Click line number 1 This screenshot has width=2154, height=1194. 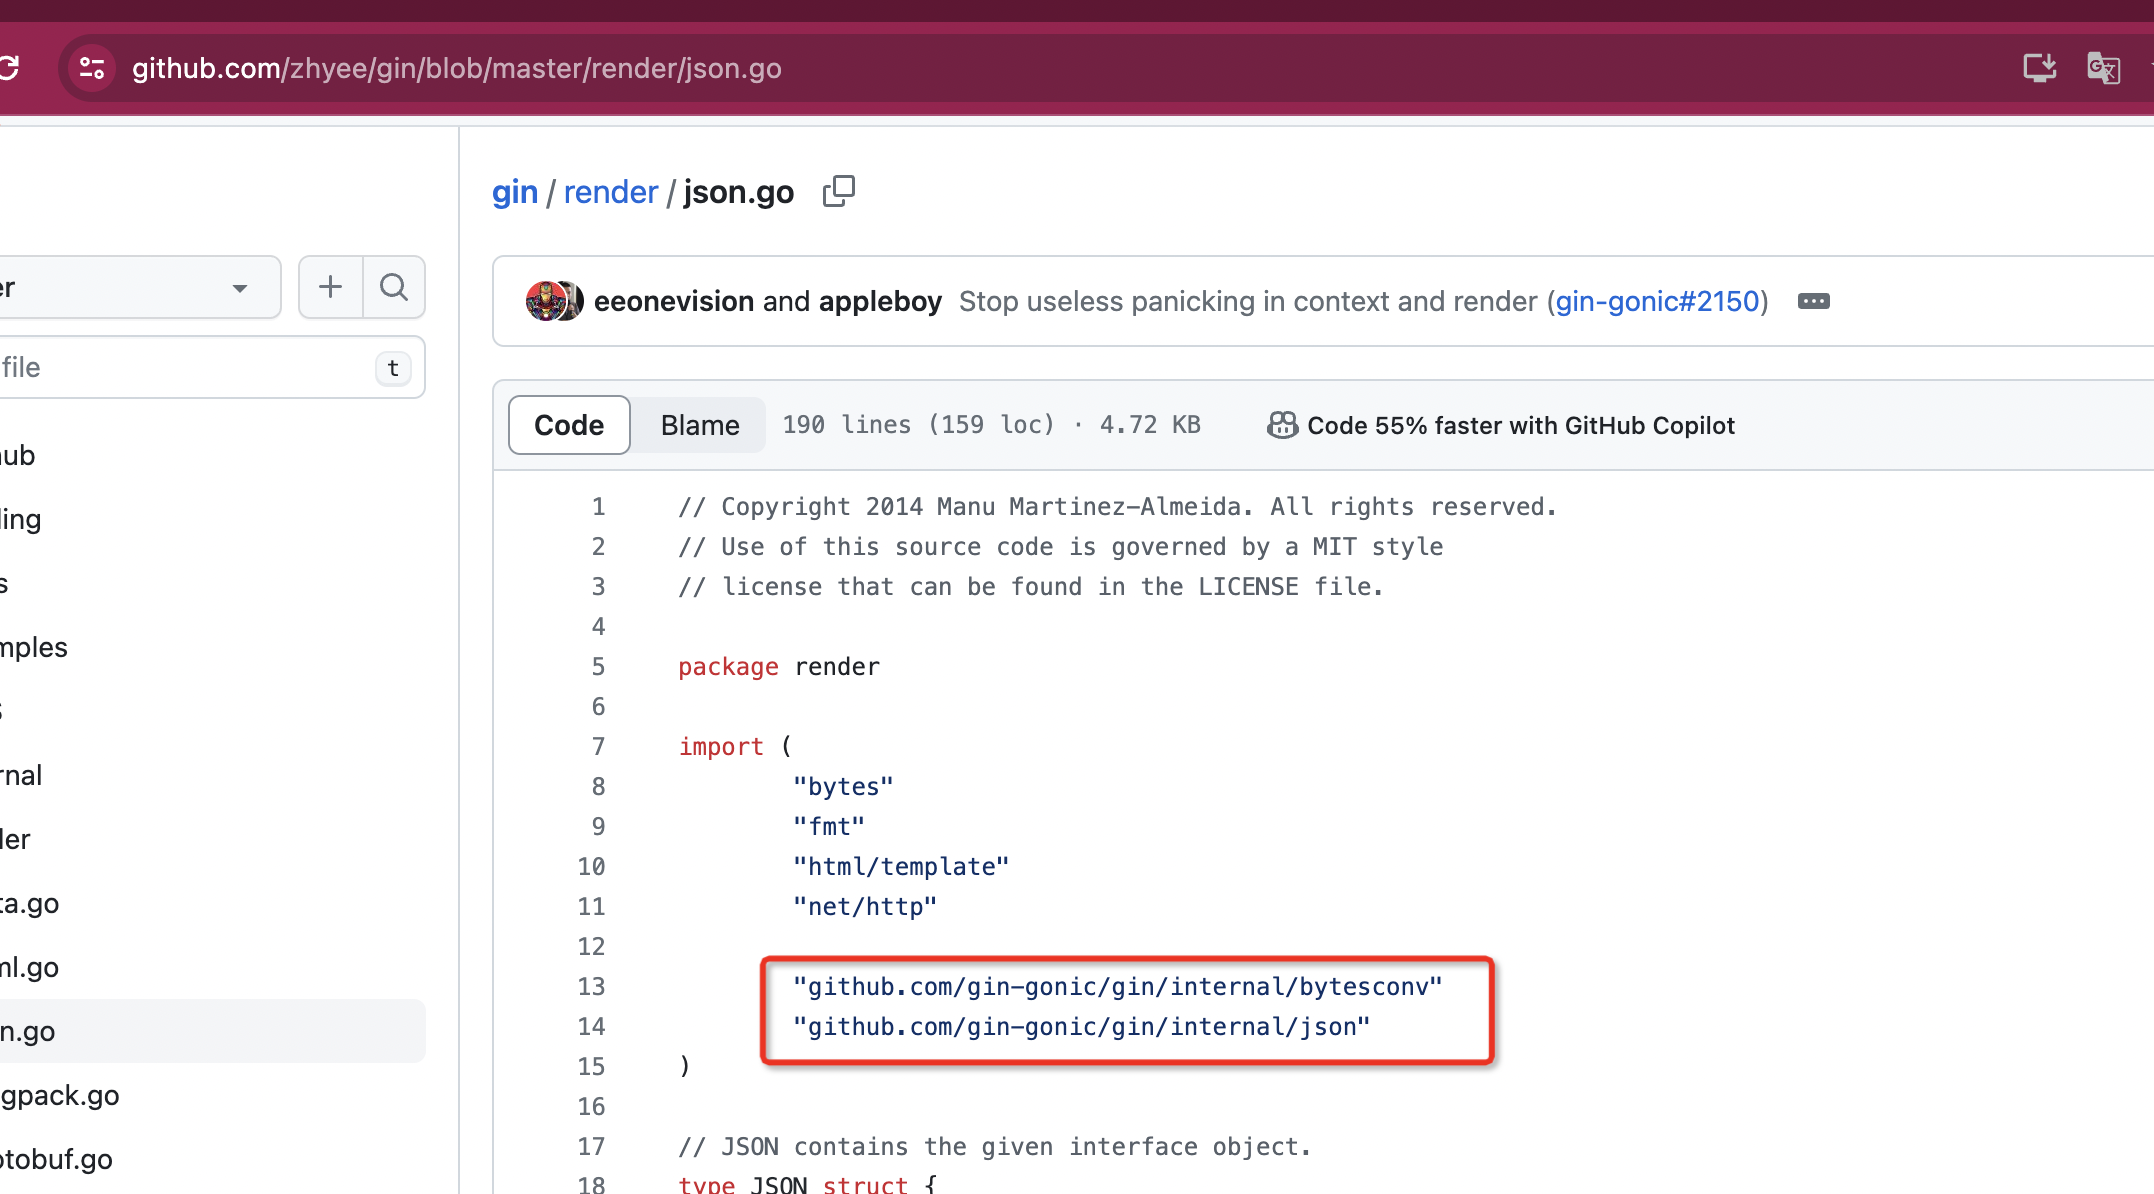(598, 507)
